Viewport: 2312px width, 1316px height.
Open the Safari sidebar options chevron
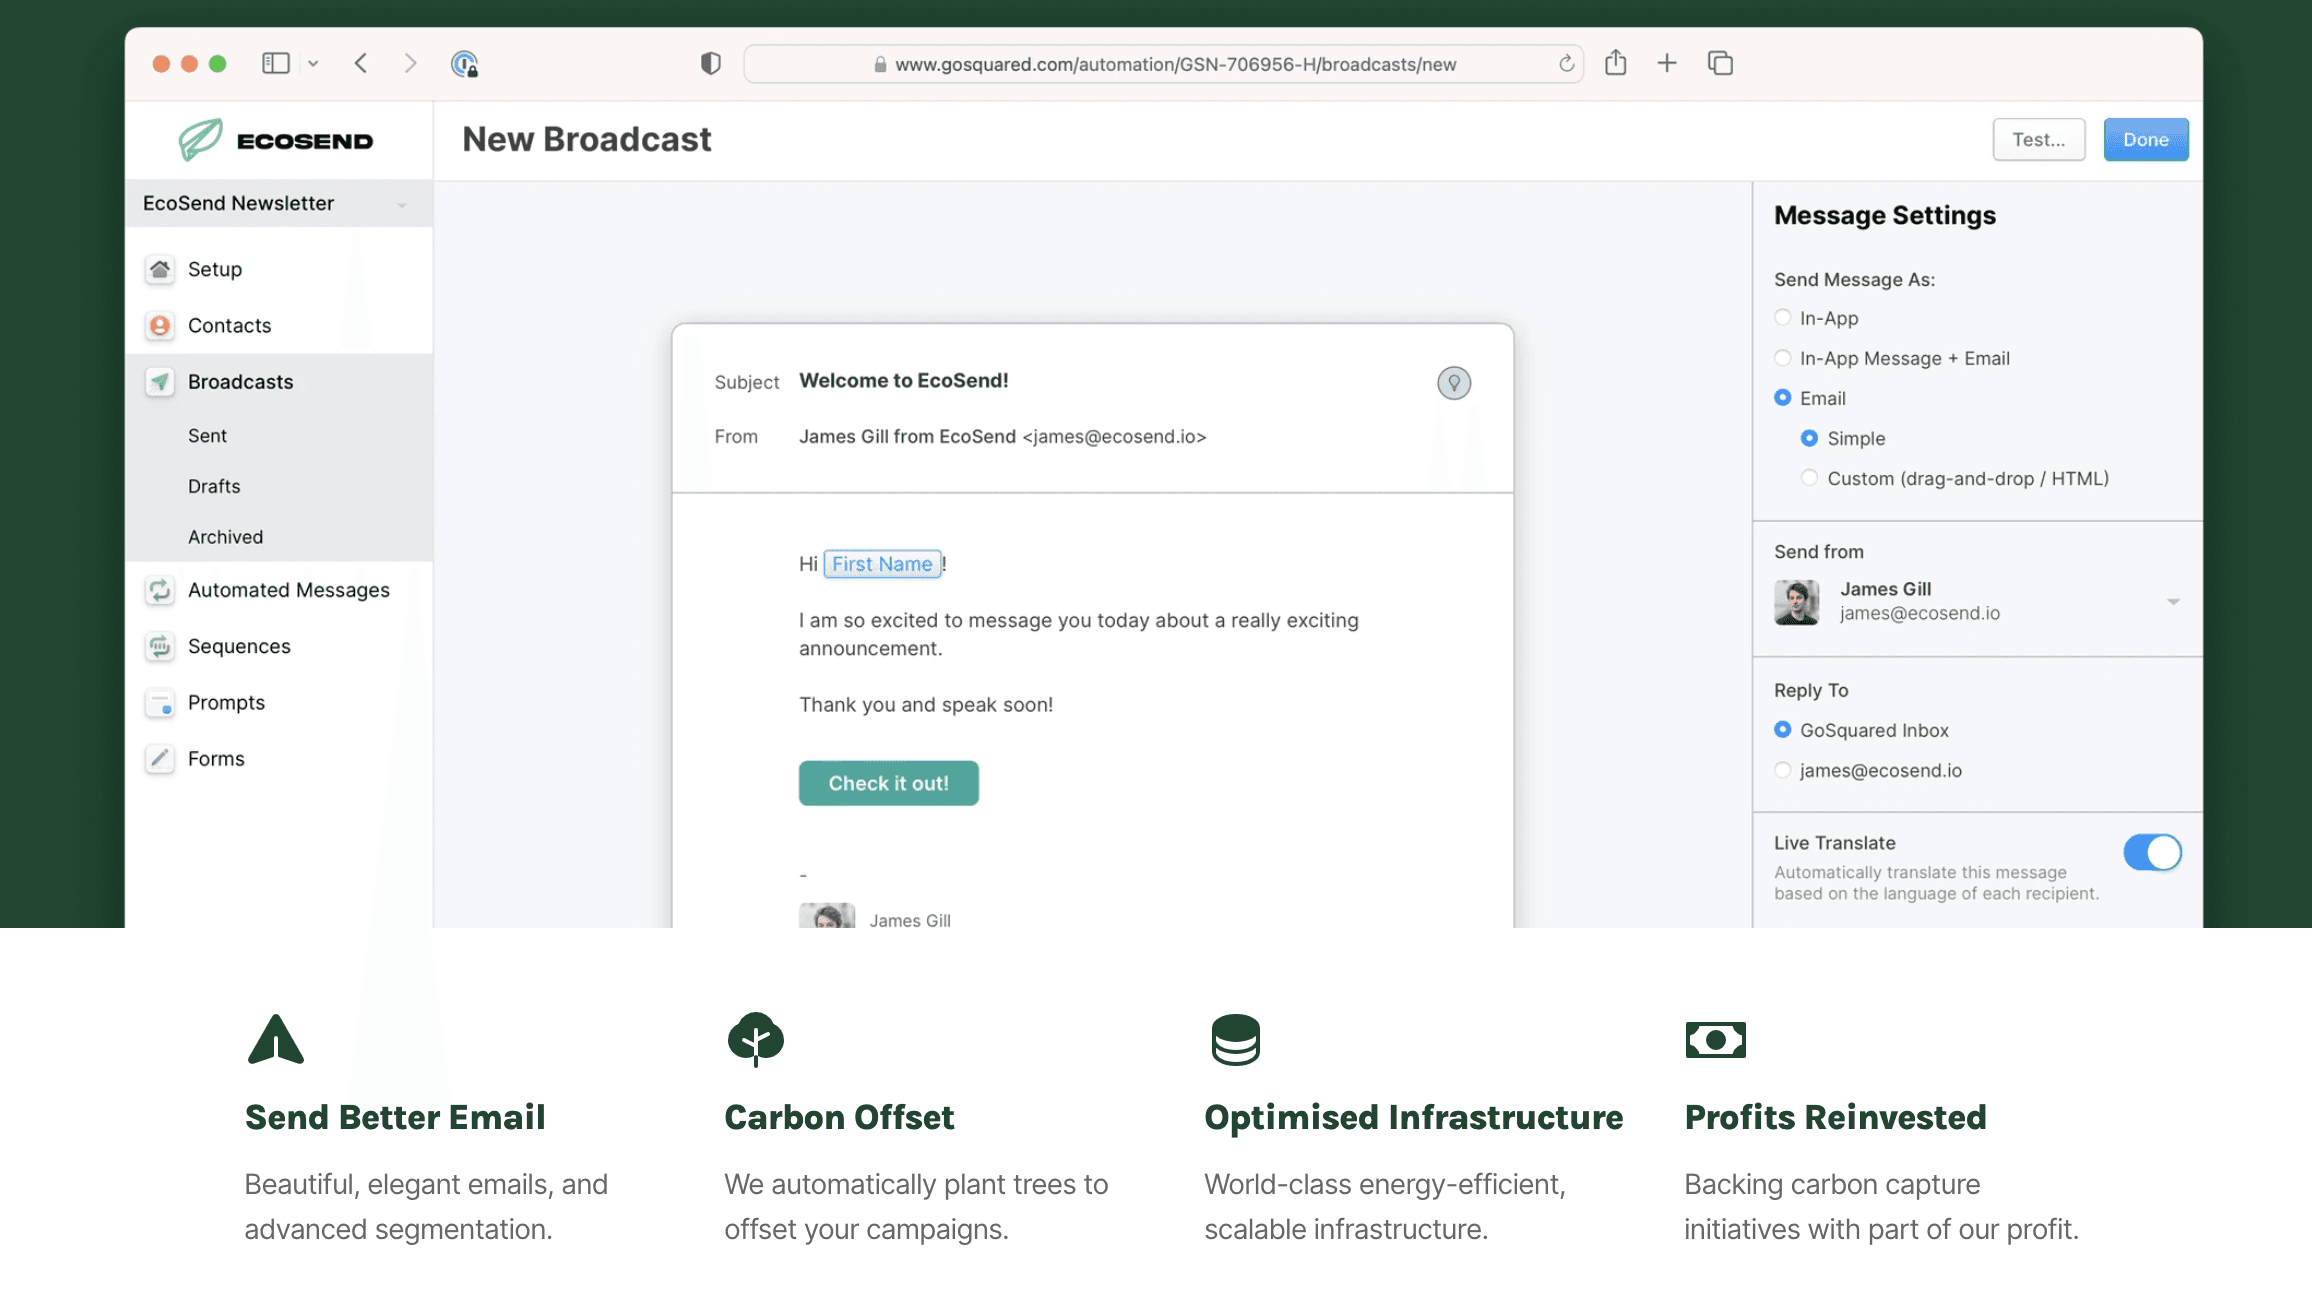pyautogui.click(x=313, y=64)
